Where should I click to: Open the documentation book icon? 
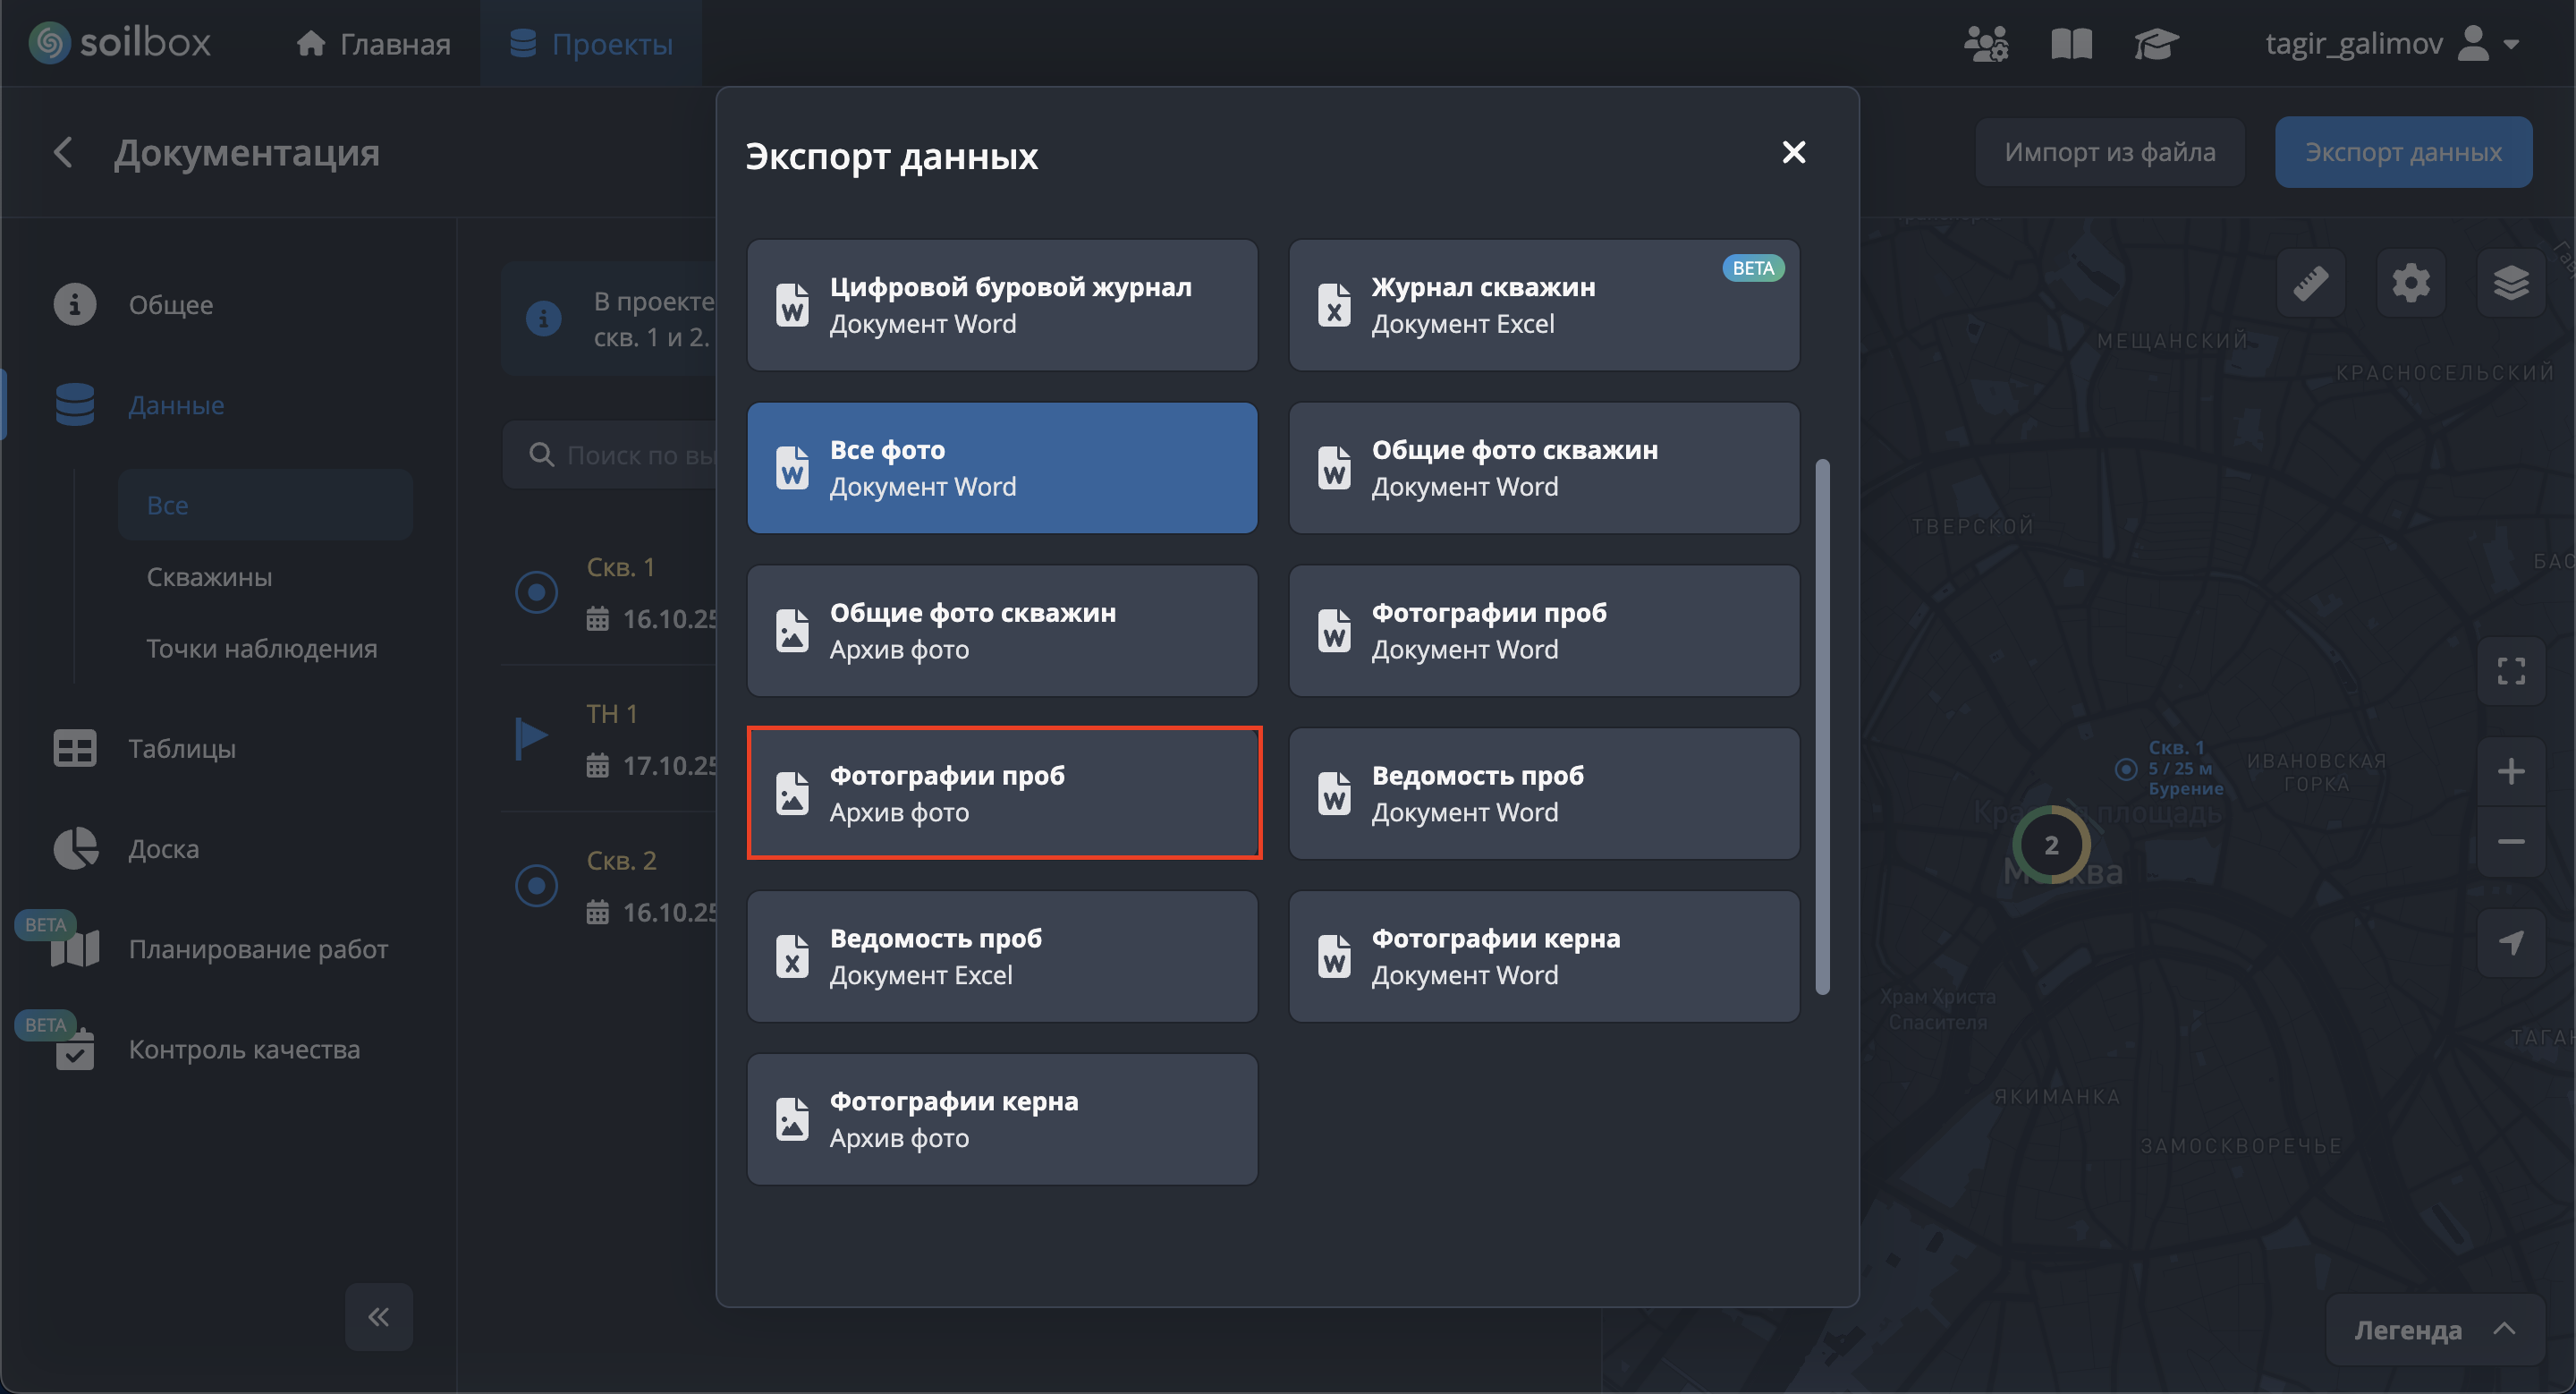[x=2071, y=44]
